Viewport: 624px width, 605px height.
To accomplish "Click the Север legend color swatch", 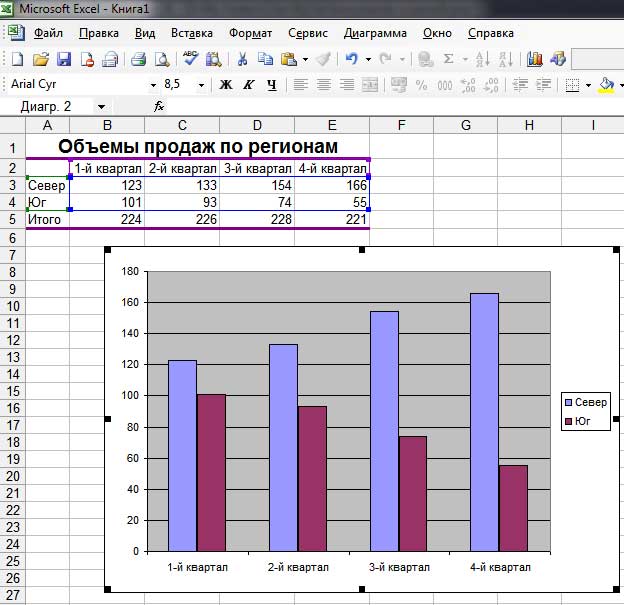I will point(569,402).
